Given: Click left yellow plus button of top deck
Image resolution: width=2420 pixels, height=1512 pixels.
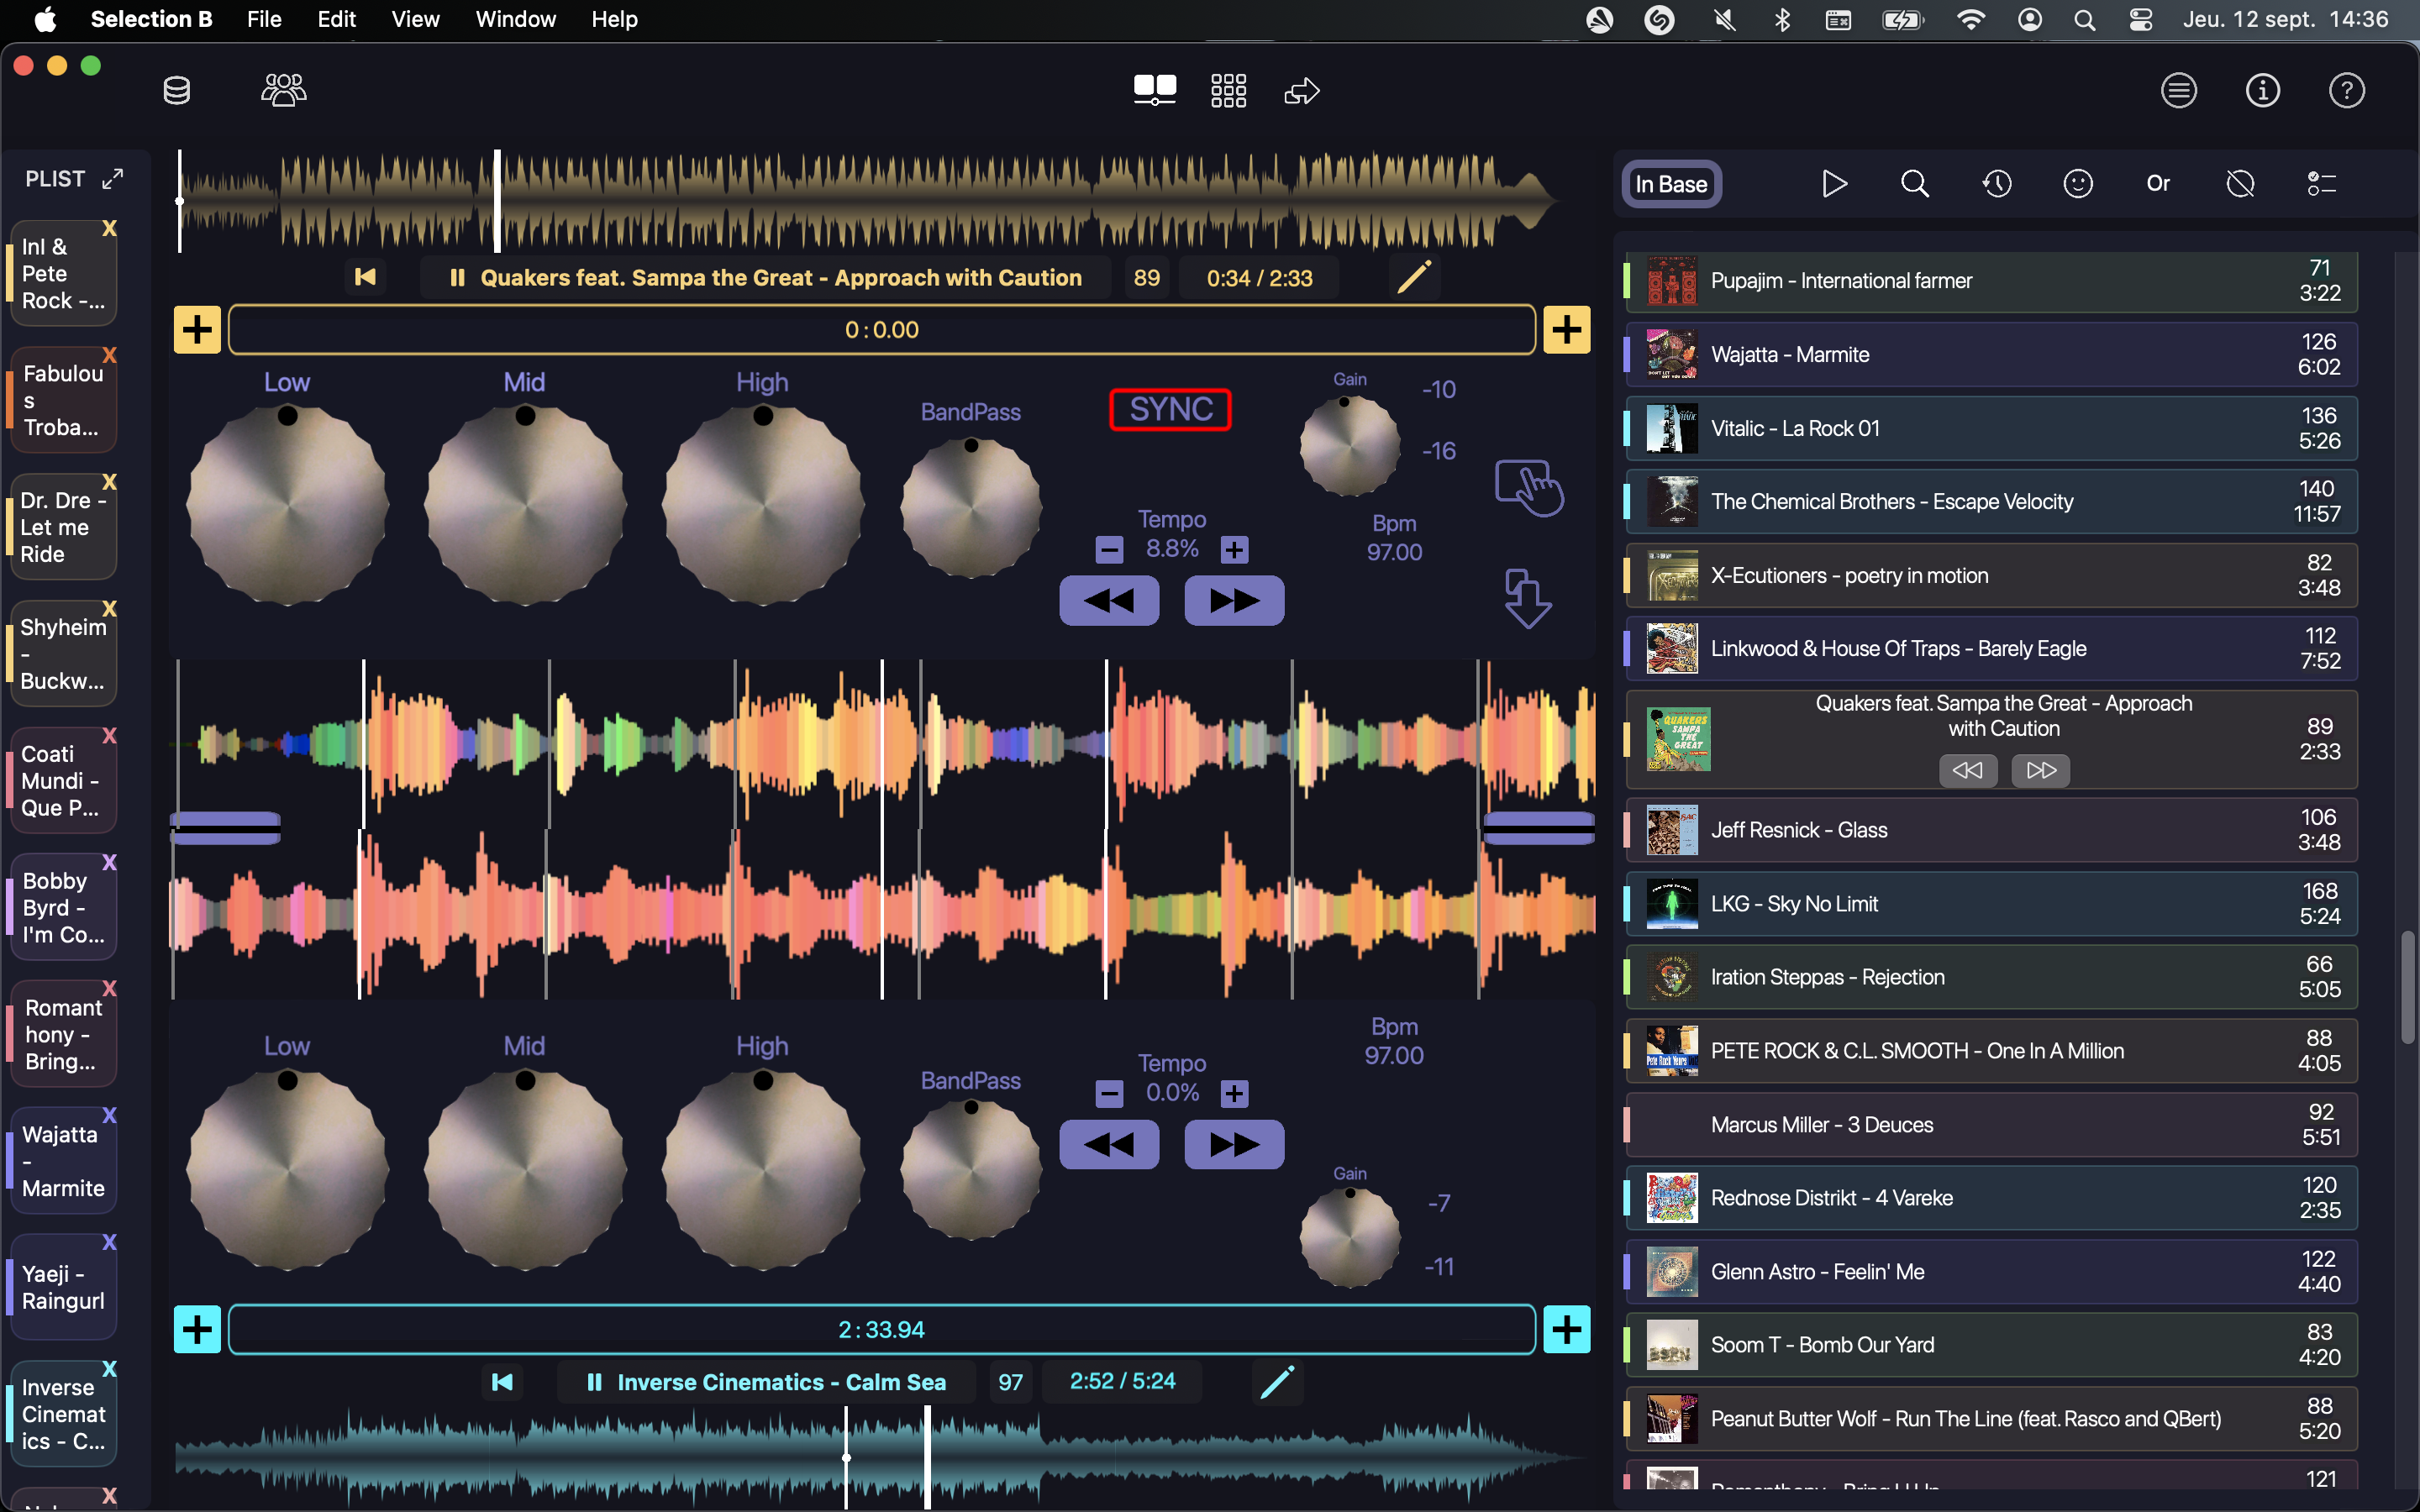Looking at the screenshot, I should [x=197, y=329].
